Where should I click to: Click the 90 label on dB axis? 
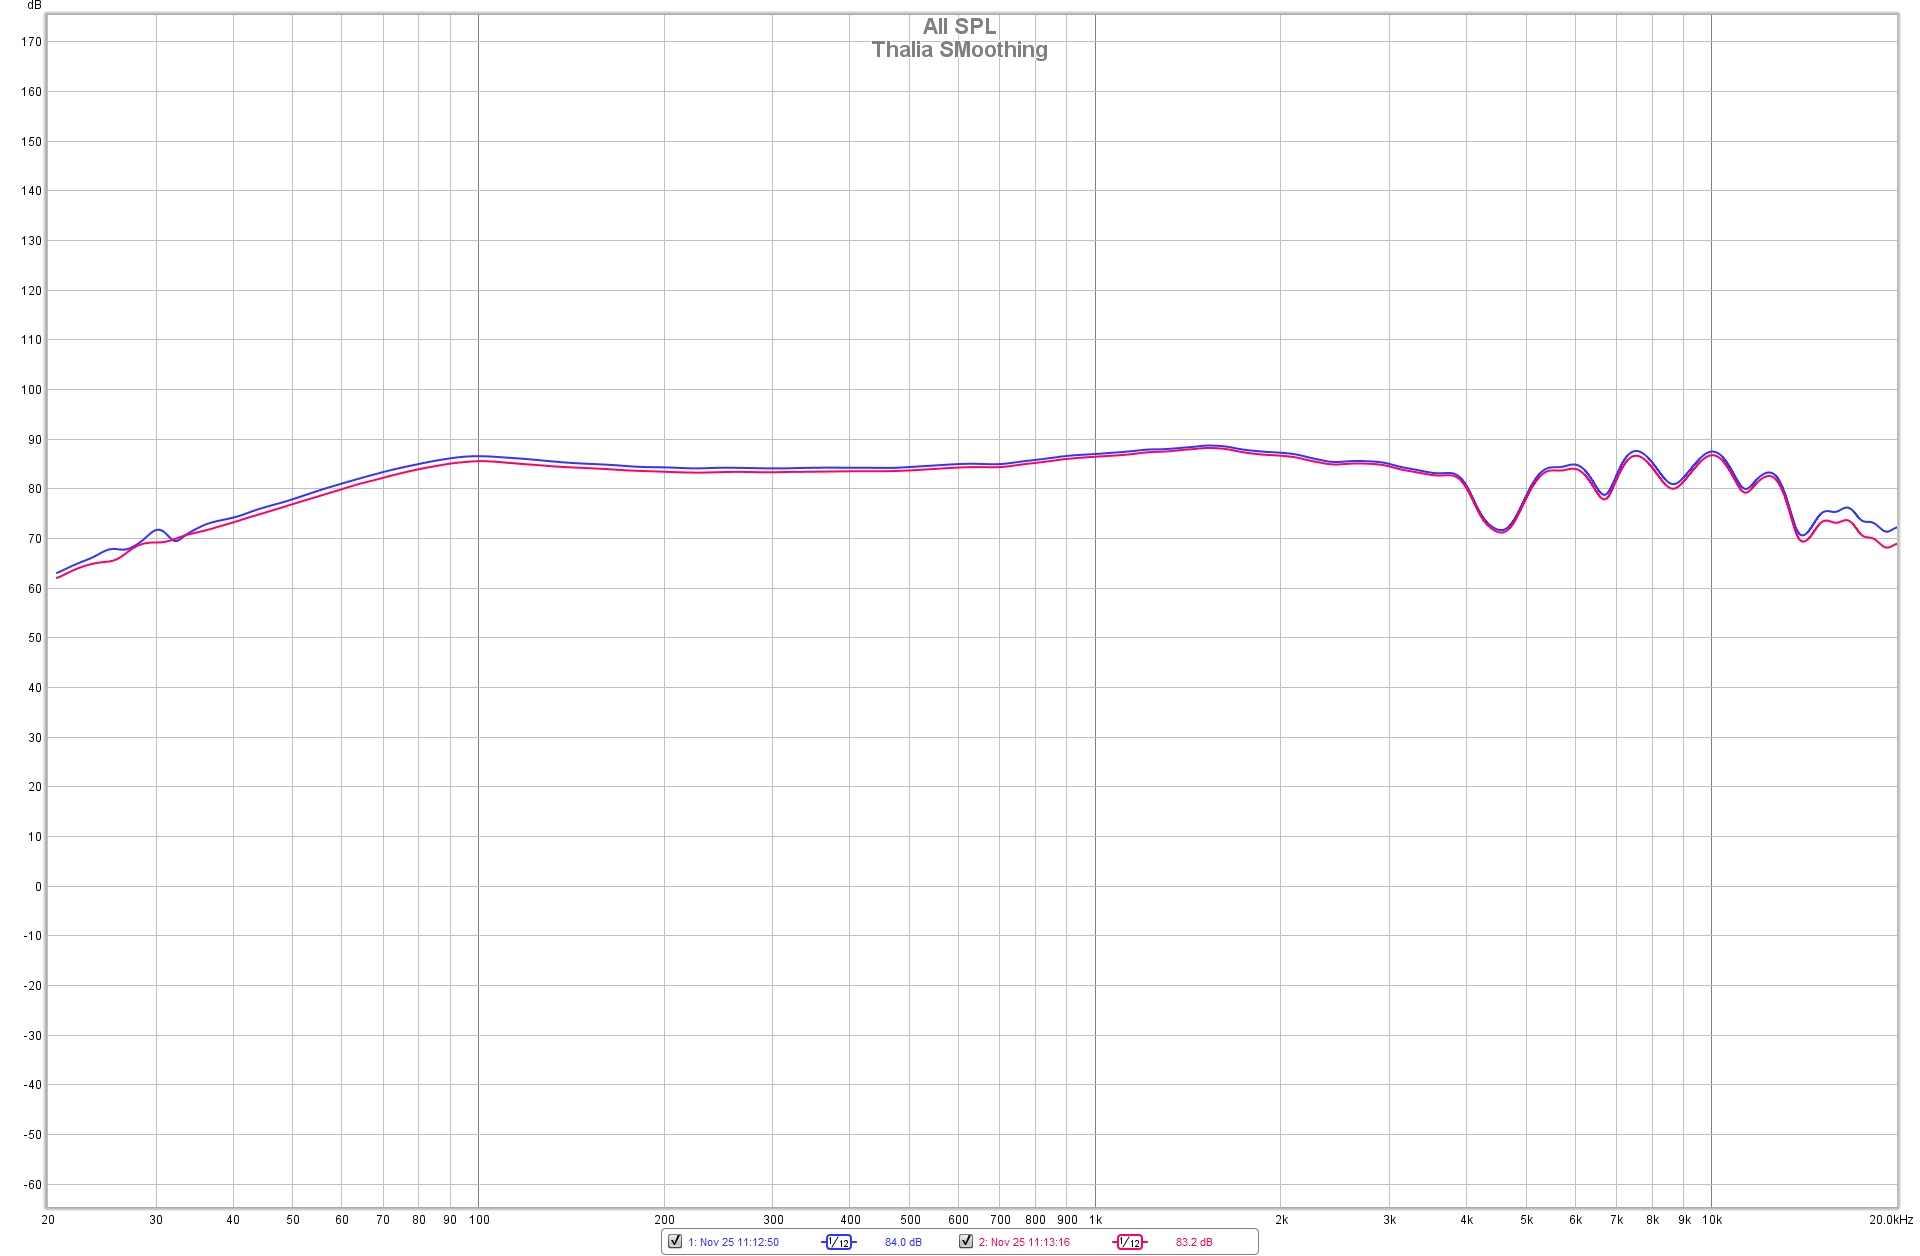point(35,440)
